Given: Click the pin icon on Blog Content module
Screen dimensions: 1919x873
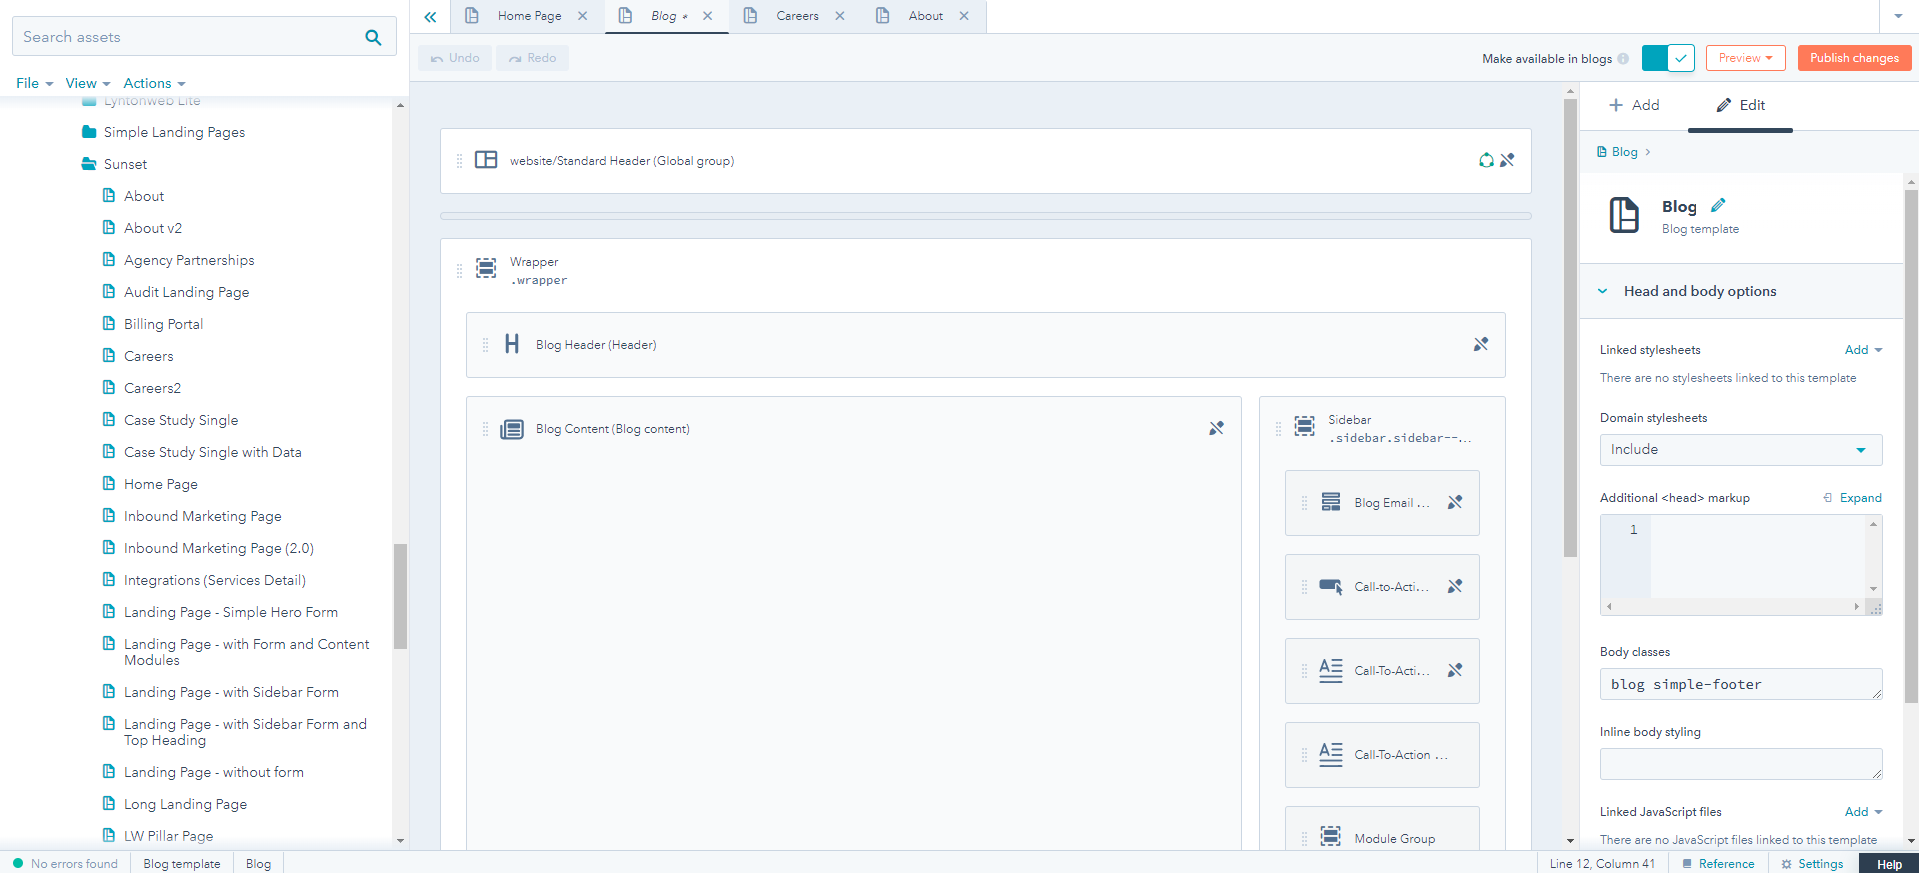Looking at the screenshot, I should click(x=1216, y=428).
